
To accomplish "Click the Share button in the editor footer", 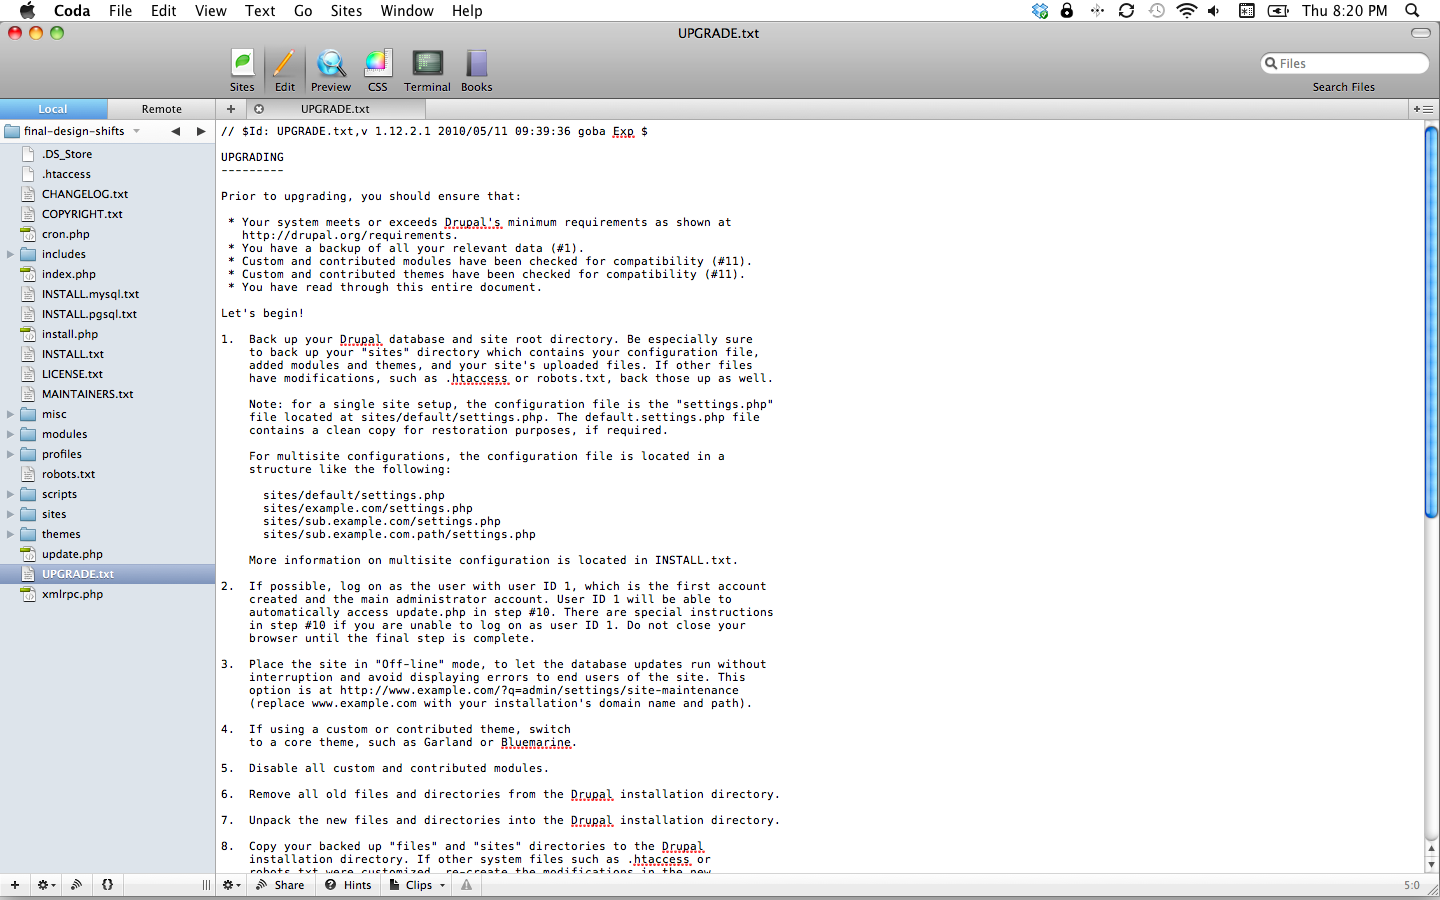I will (x=280, y=885).
